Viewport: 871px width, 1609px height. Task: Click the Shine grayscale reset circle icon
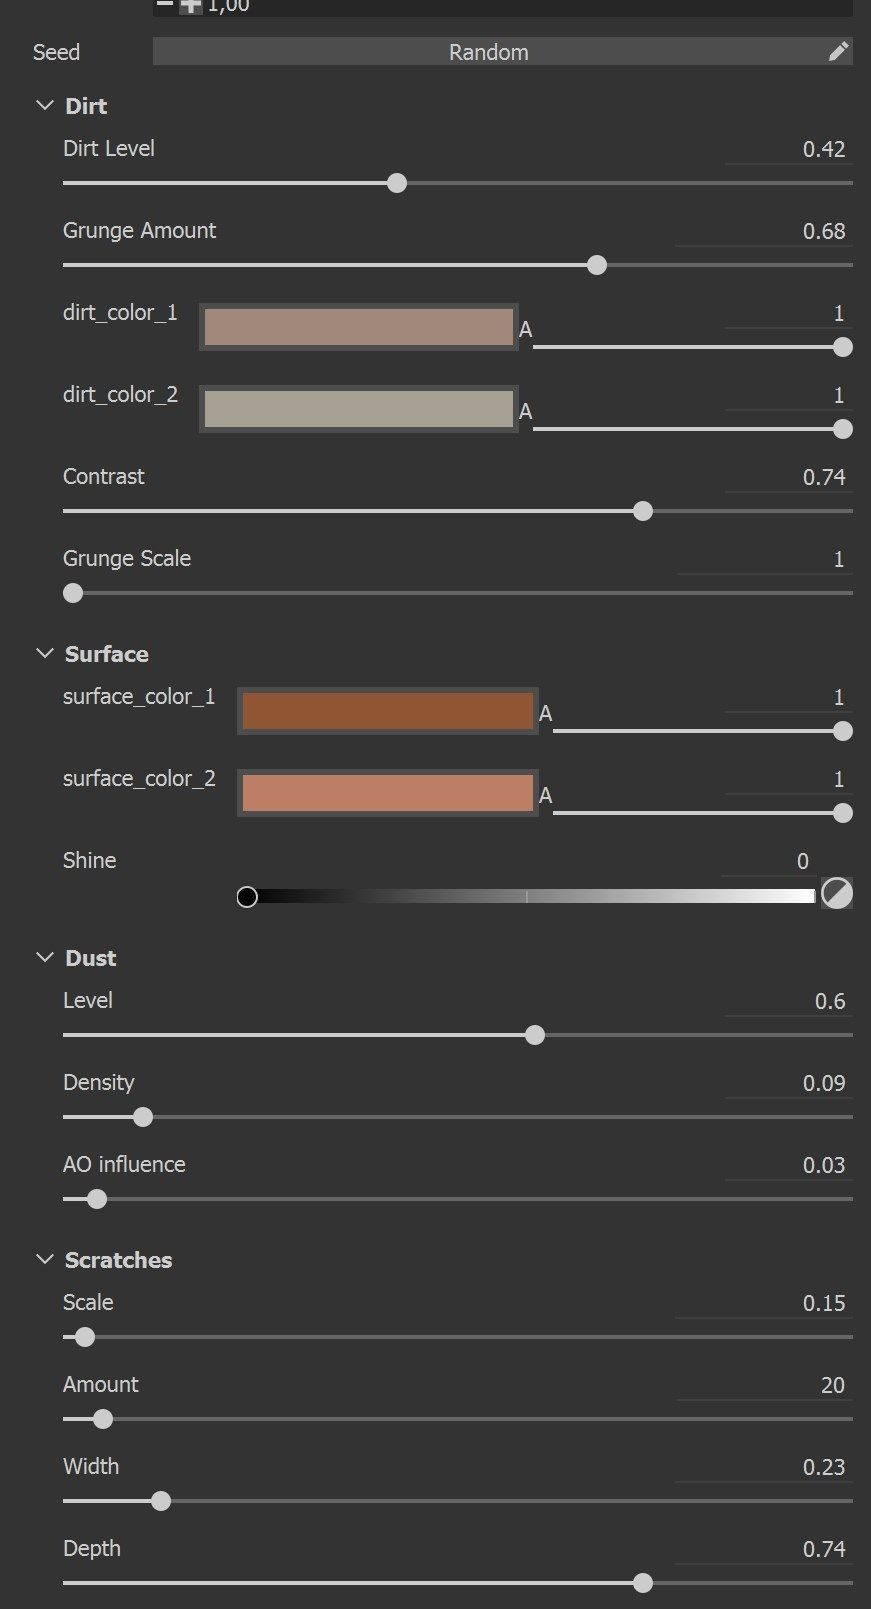[x=837, y=893]
